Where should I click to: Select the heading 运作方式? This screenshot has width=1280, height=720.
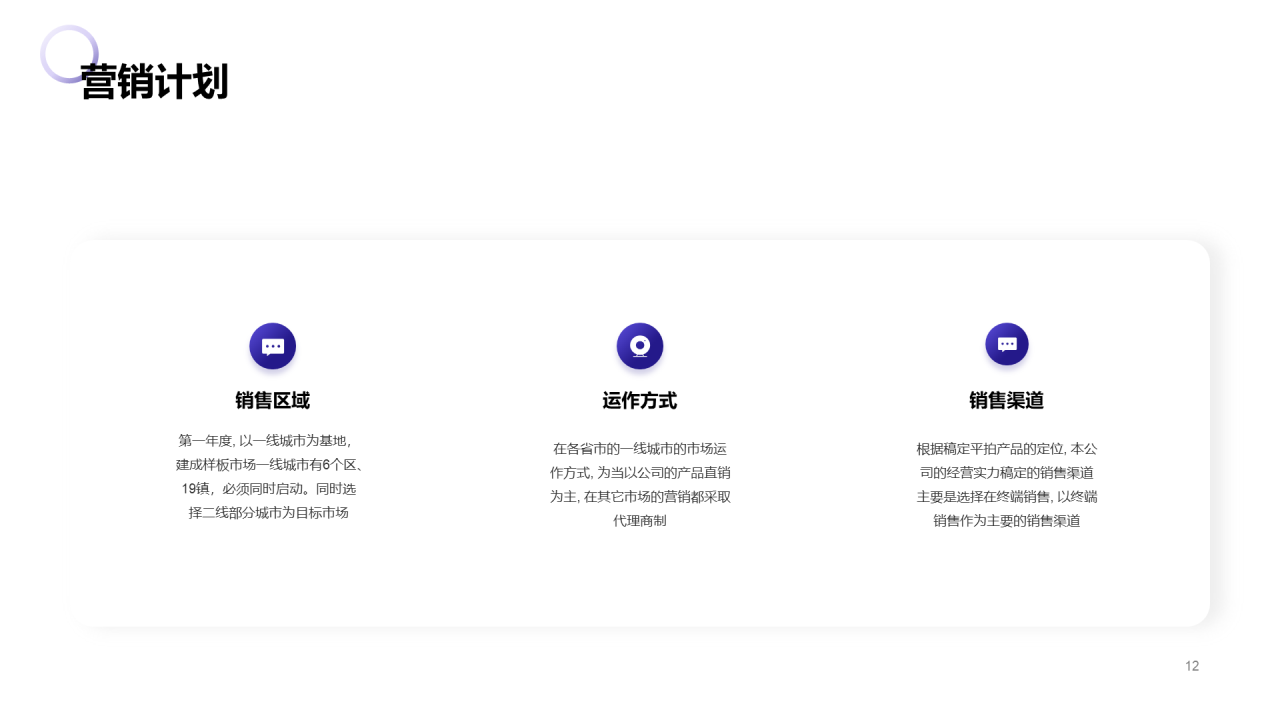[x=640, y=401]
